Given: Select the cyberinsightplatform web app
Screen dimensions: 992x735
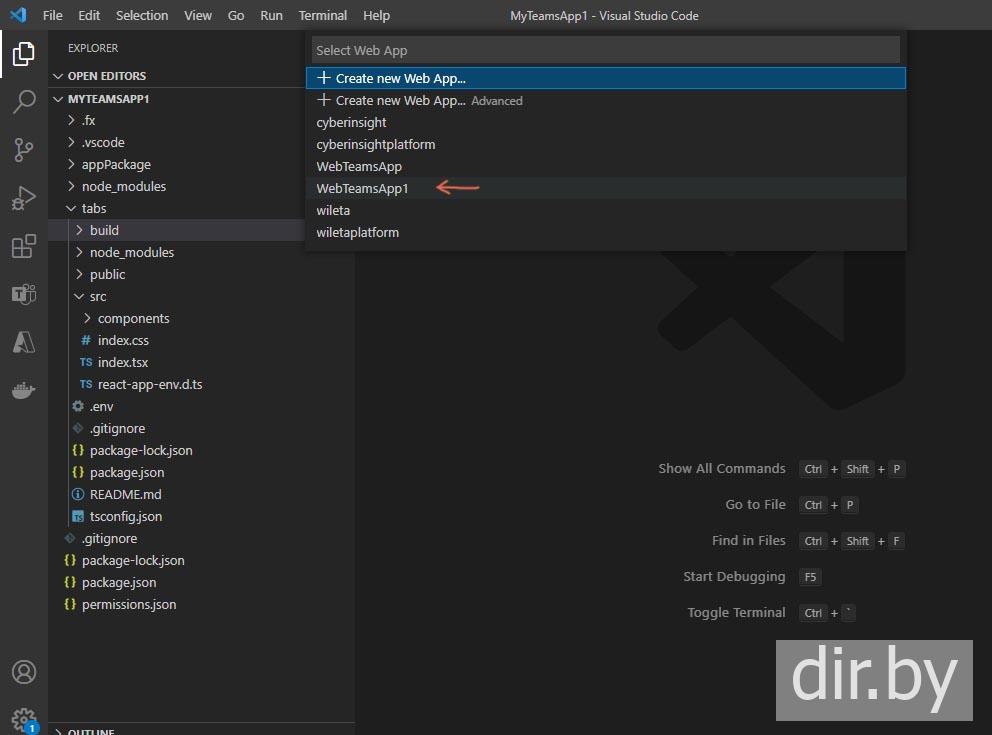Looking at the screenshot, I should pyautogui.click(x=375, y=144).
